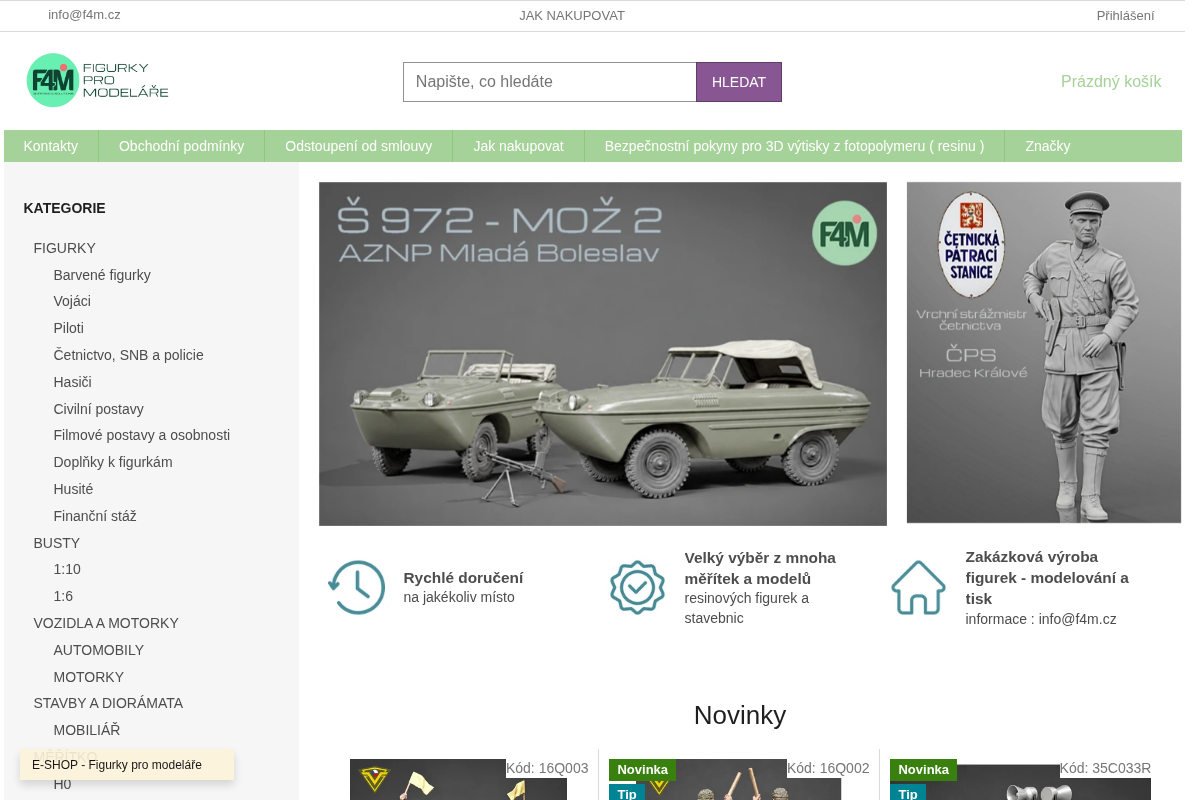The width and height of the screenshot is (1200, 800).
Task: Open Značky in the green menu
Action: [x=1048, y=146]
